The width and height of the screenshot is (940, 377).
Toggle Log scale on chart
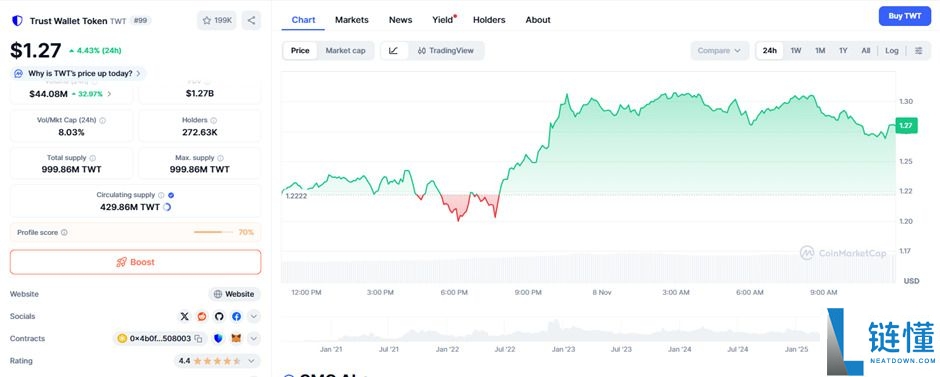click(x=892, y=51)
